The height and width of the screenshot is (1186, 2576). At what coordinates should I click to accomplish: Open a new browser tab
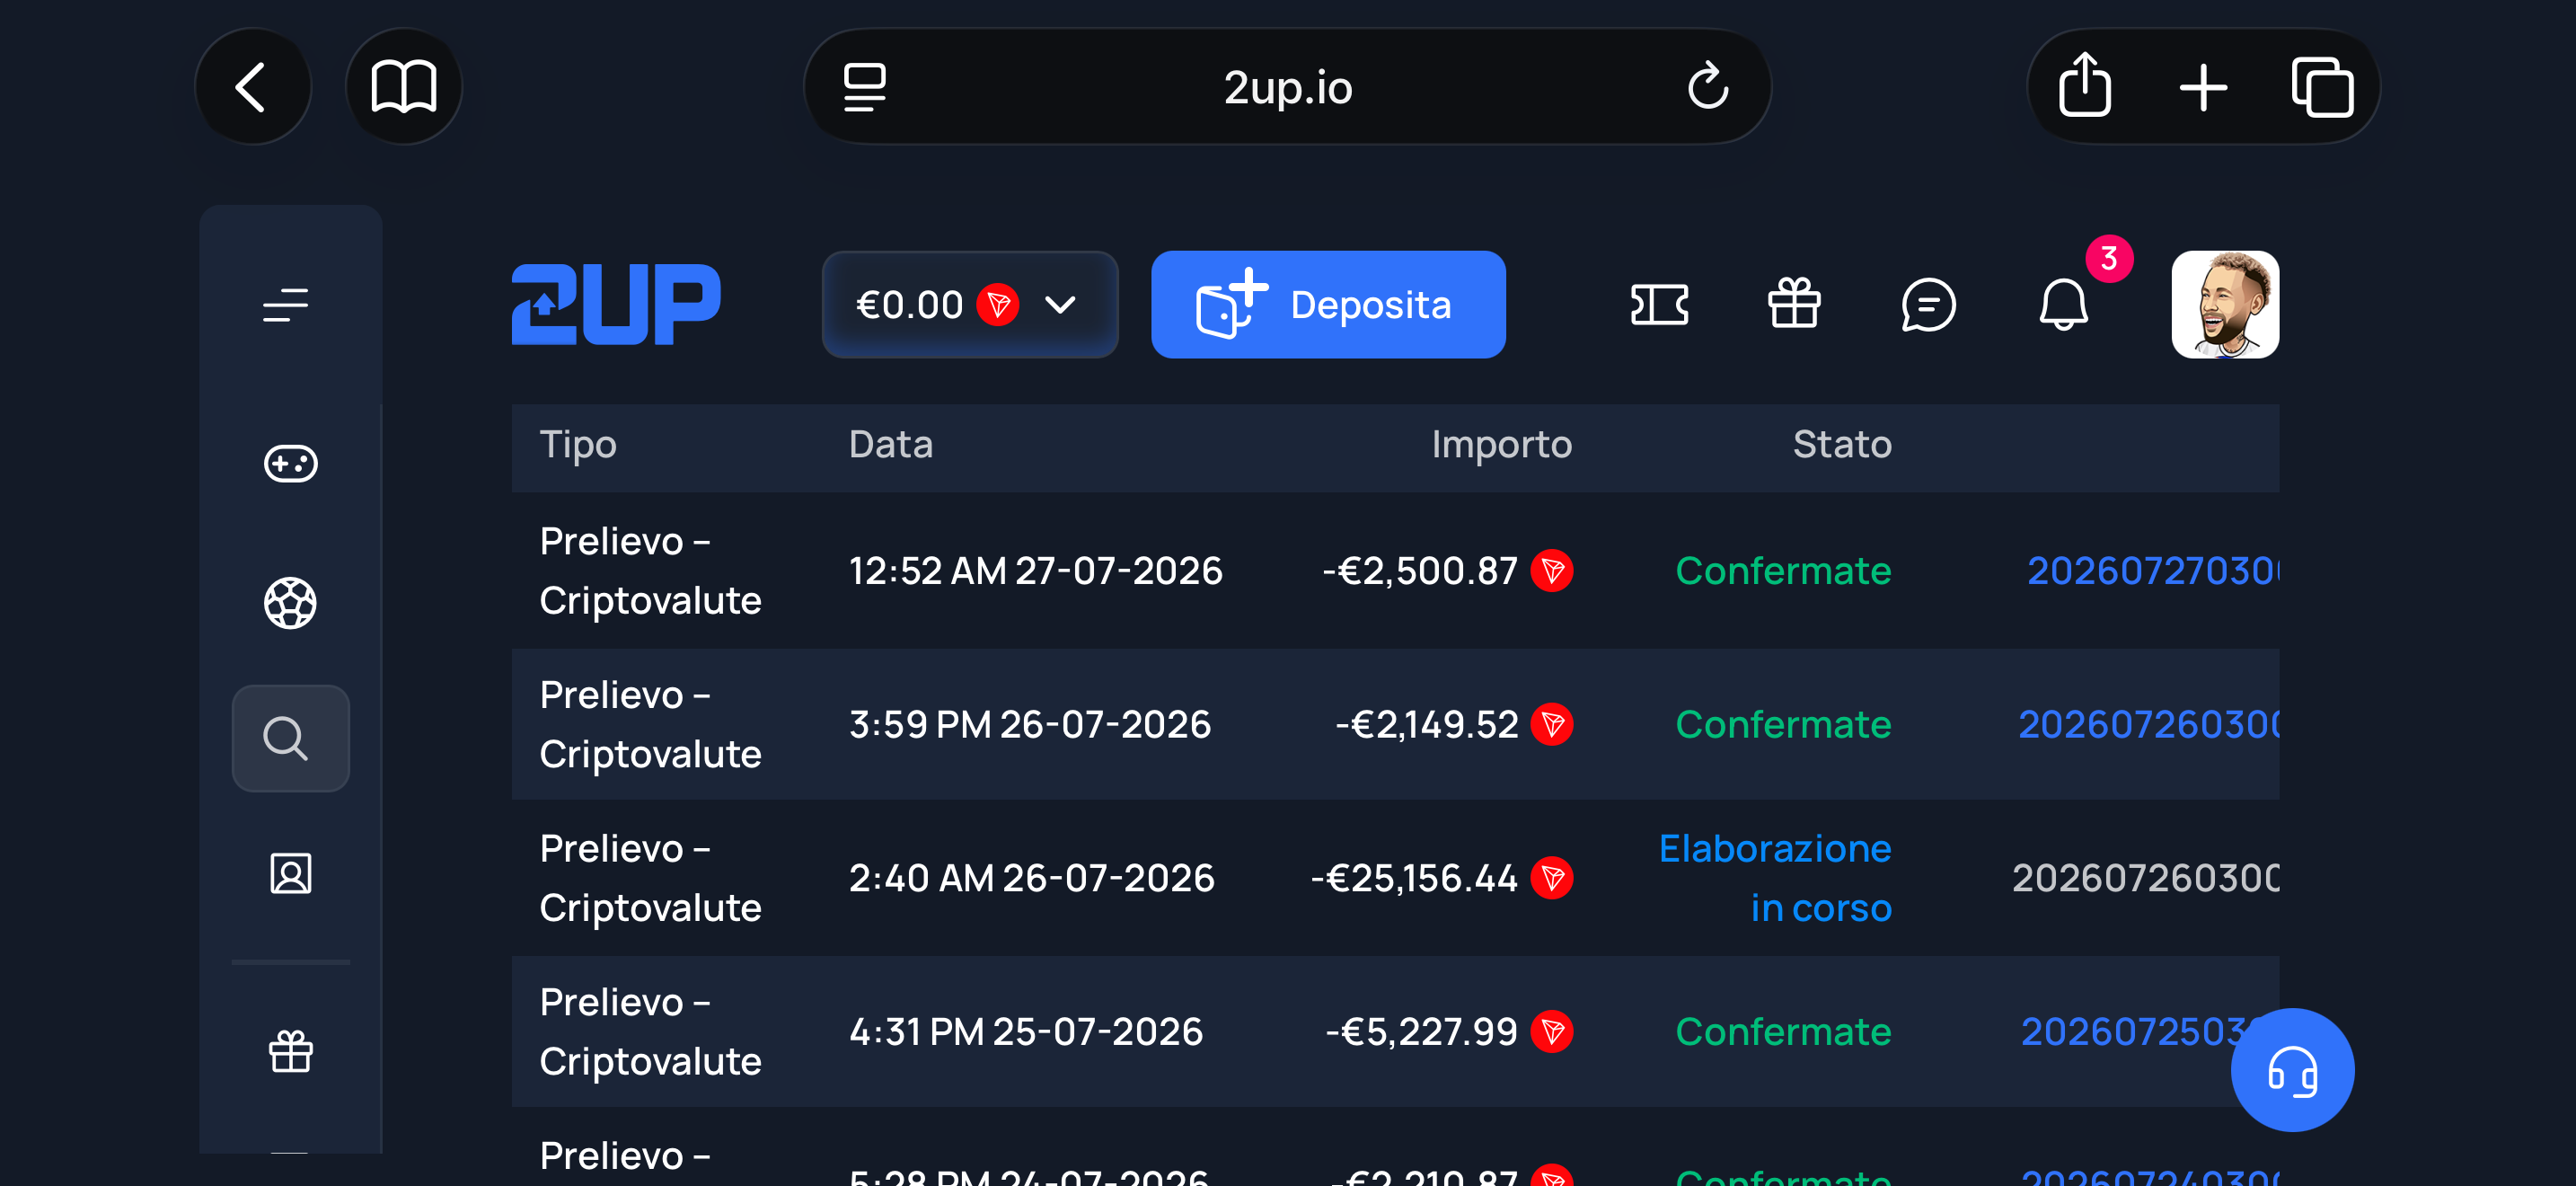tap(2203, 87)
